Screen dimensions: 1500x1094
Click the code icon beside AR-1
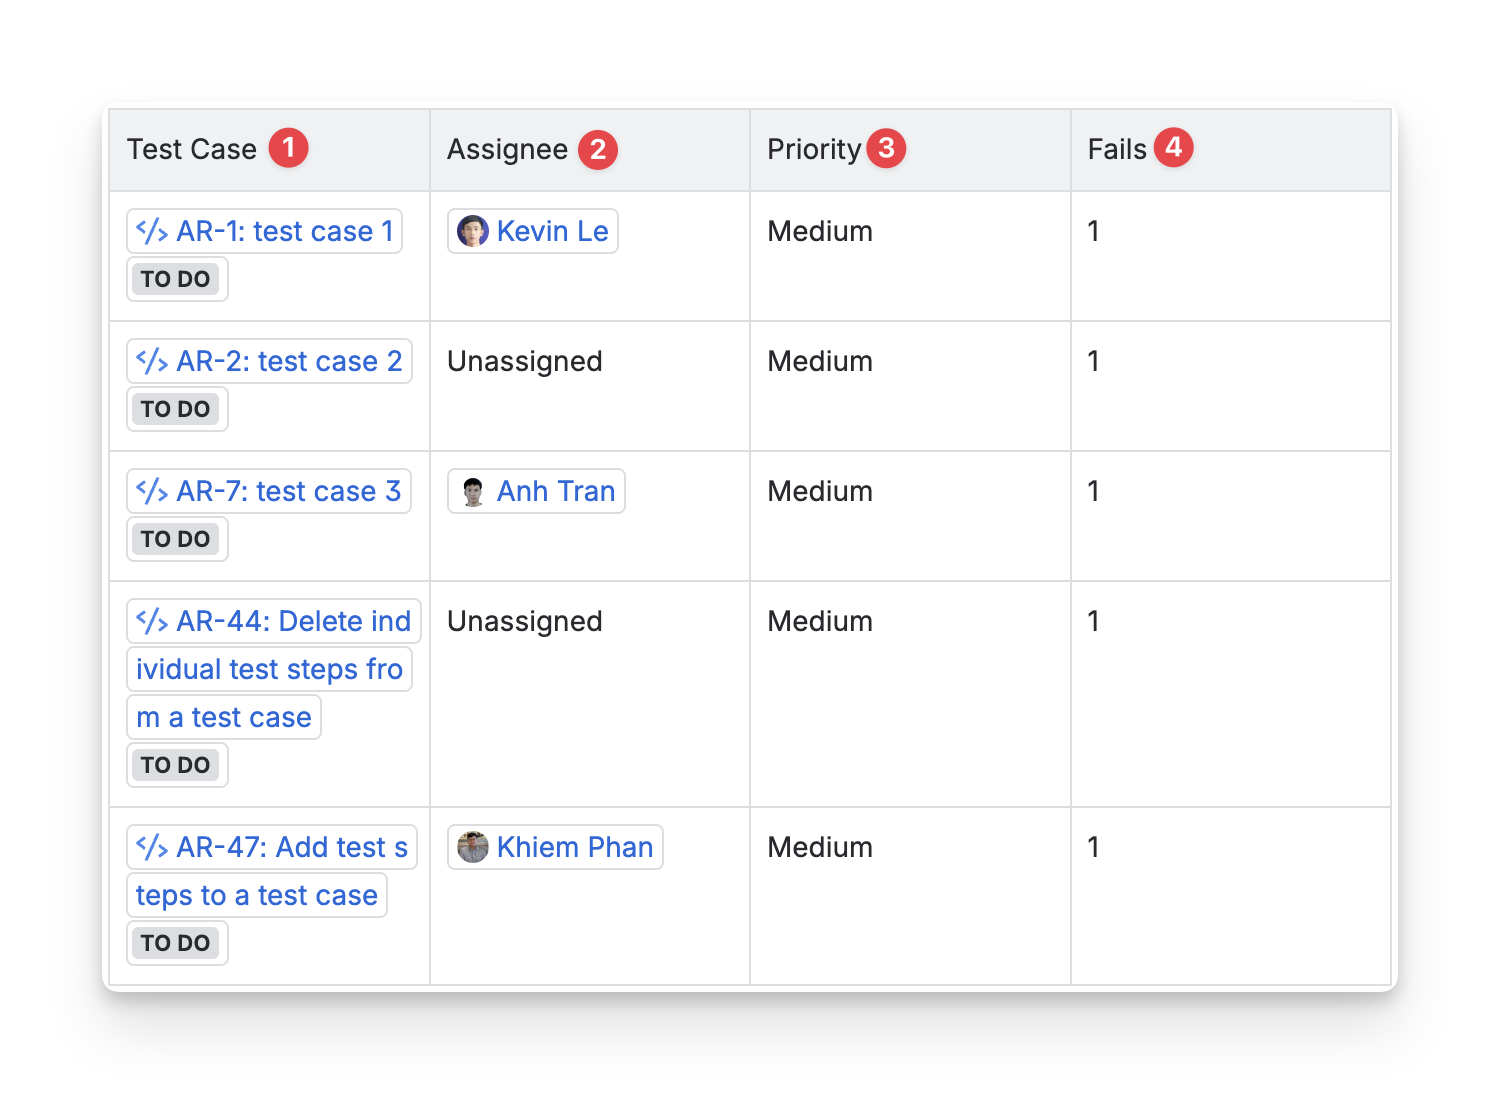pos(151,231)
